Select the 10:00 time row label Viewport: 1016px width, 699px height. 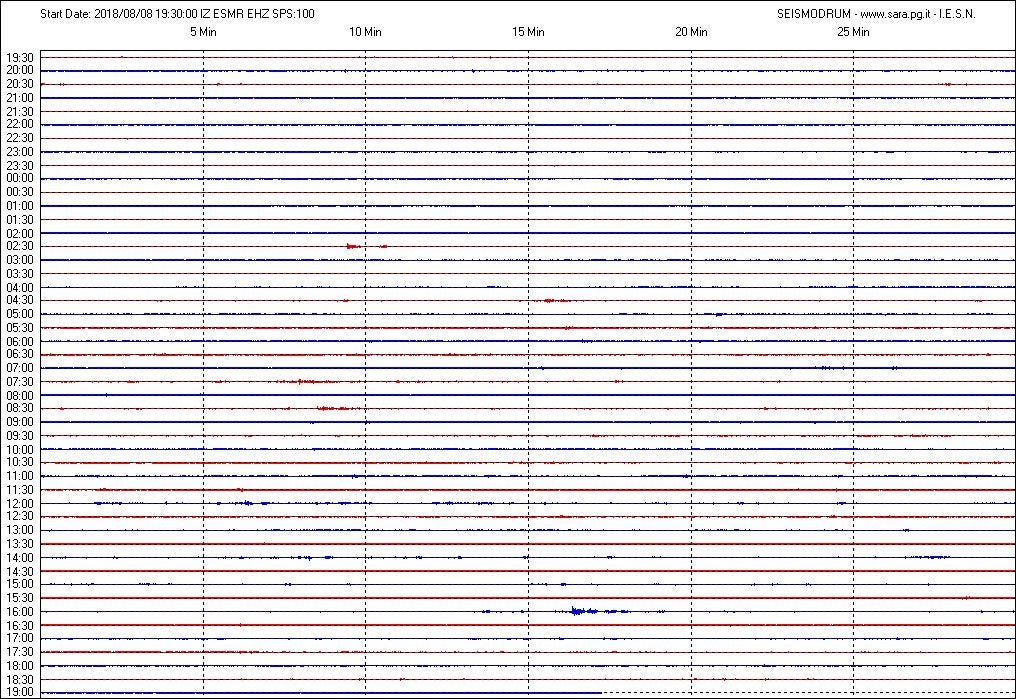pyautogui.click(x=20, y=449)
